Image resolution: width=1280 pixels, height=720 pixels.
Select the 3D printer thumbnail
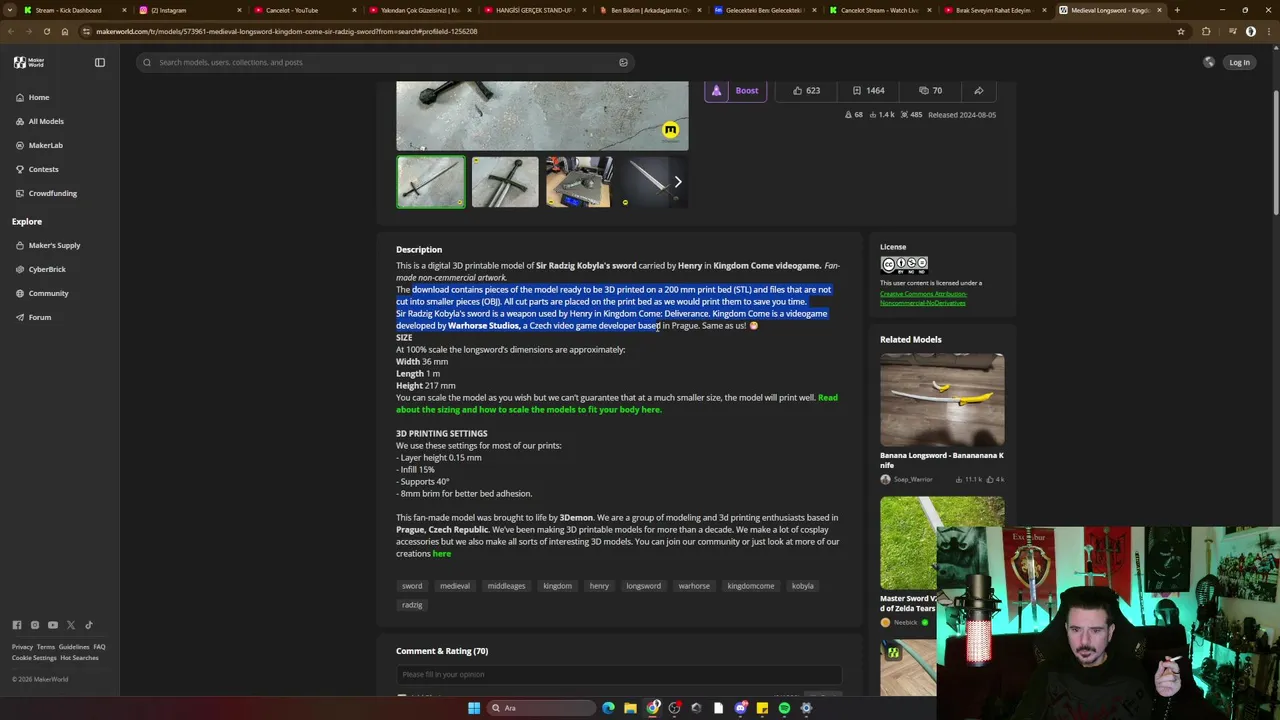579,182
